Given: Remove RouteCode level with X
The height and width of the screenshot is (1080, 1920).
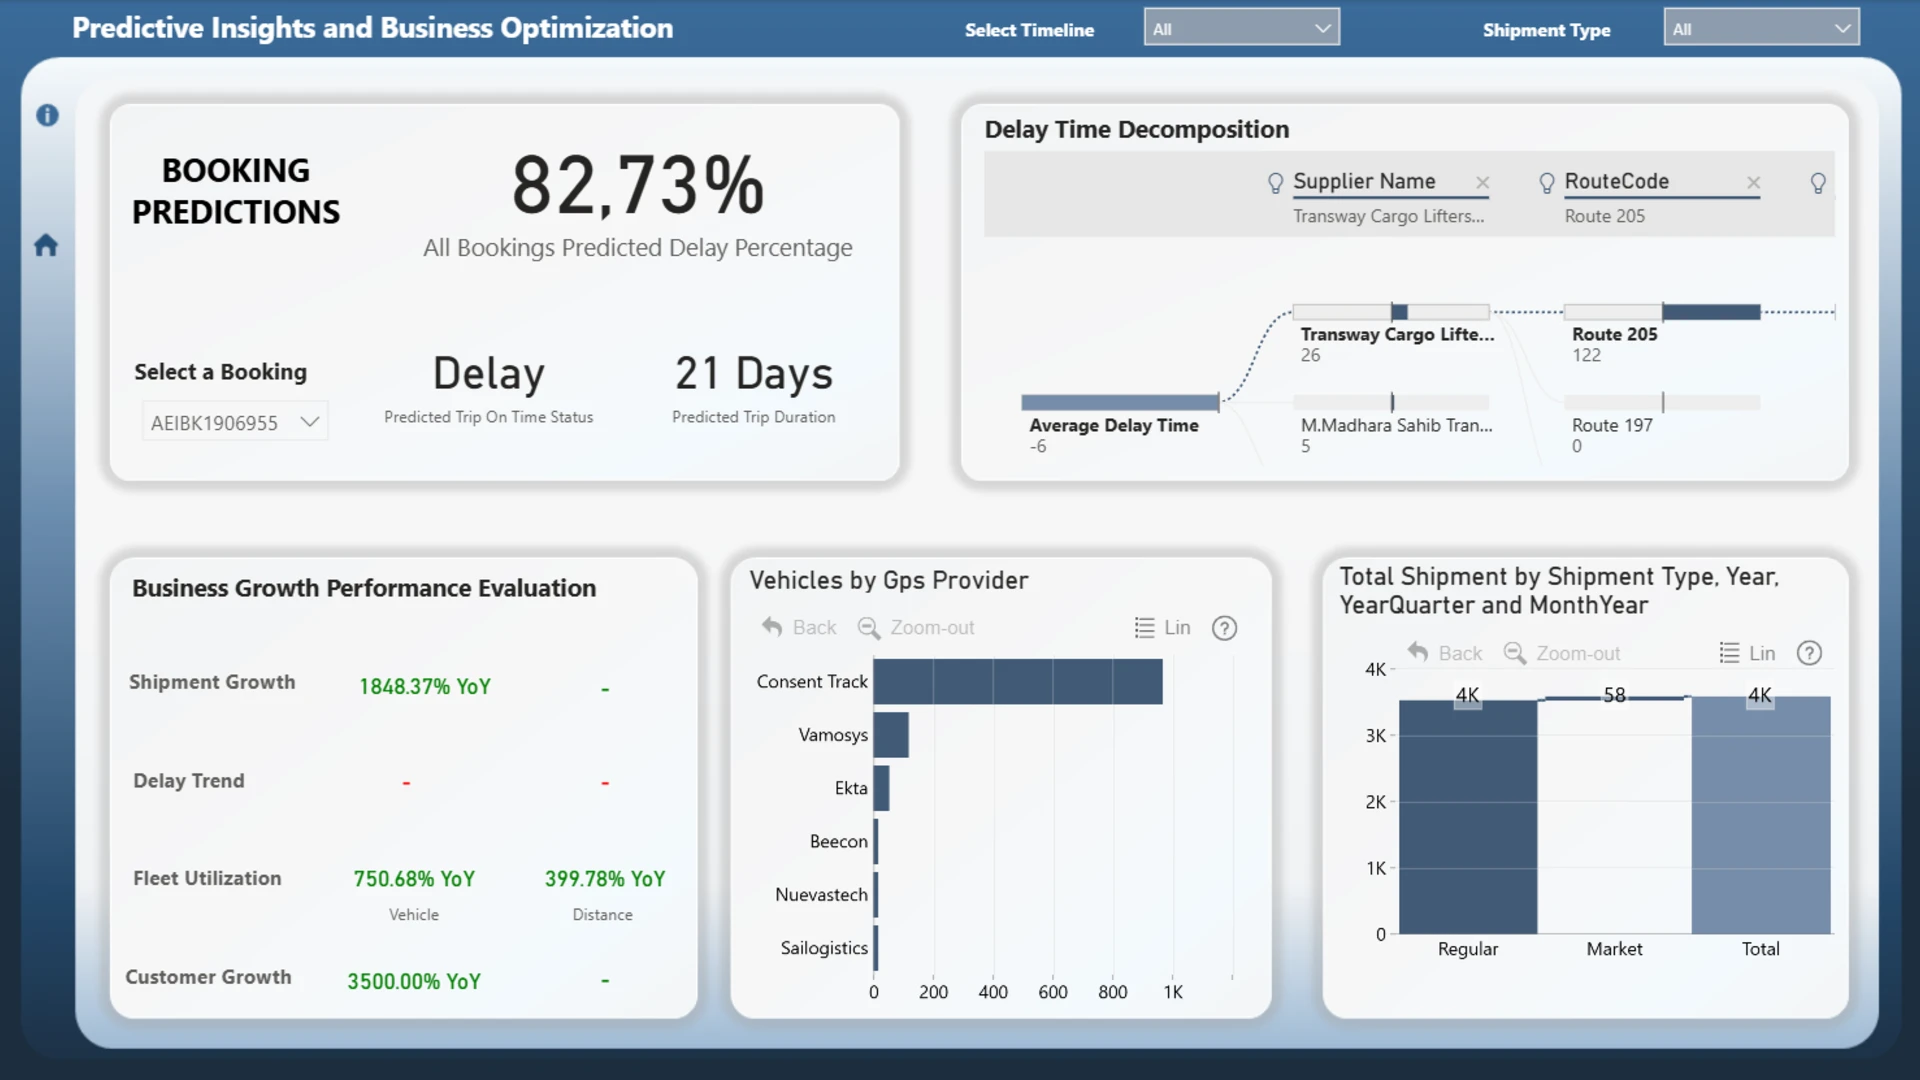Looking at the screenshot, I should (x=1753, y=182).
